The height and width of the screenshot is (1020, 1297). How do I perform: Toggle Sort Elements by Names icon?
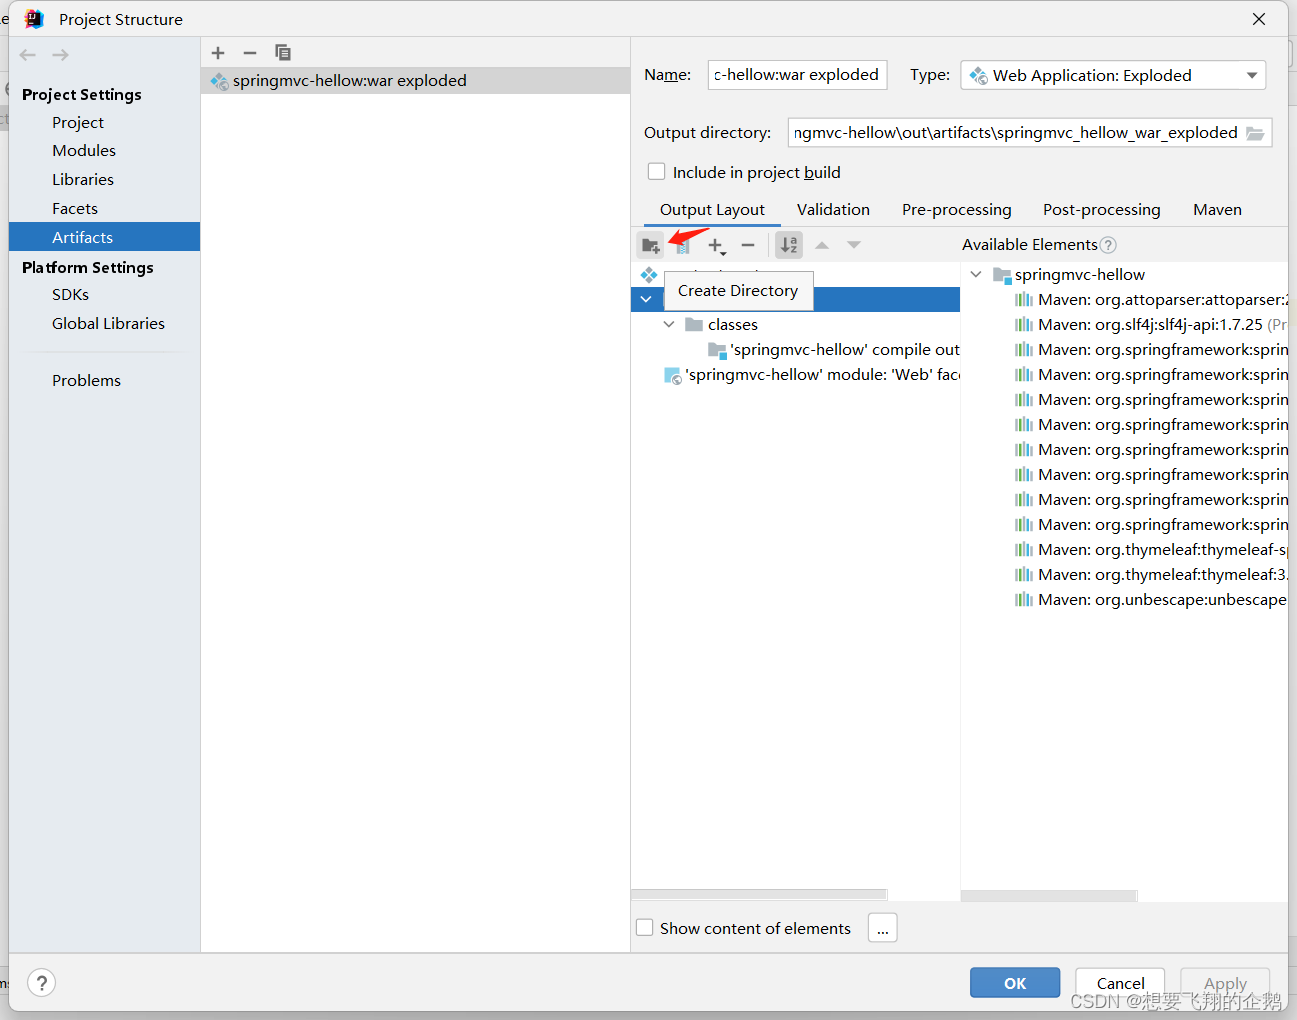(790, 245)
